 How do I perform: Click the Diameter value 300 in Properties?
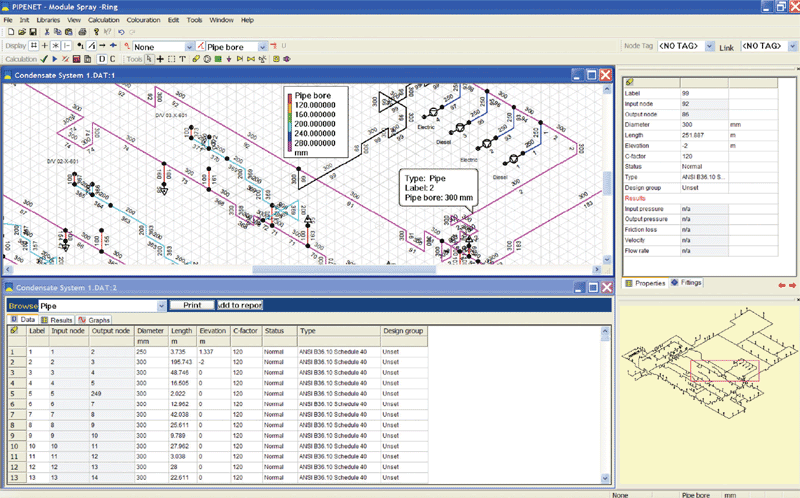point(704,124)
